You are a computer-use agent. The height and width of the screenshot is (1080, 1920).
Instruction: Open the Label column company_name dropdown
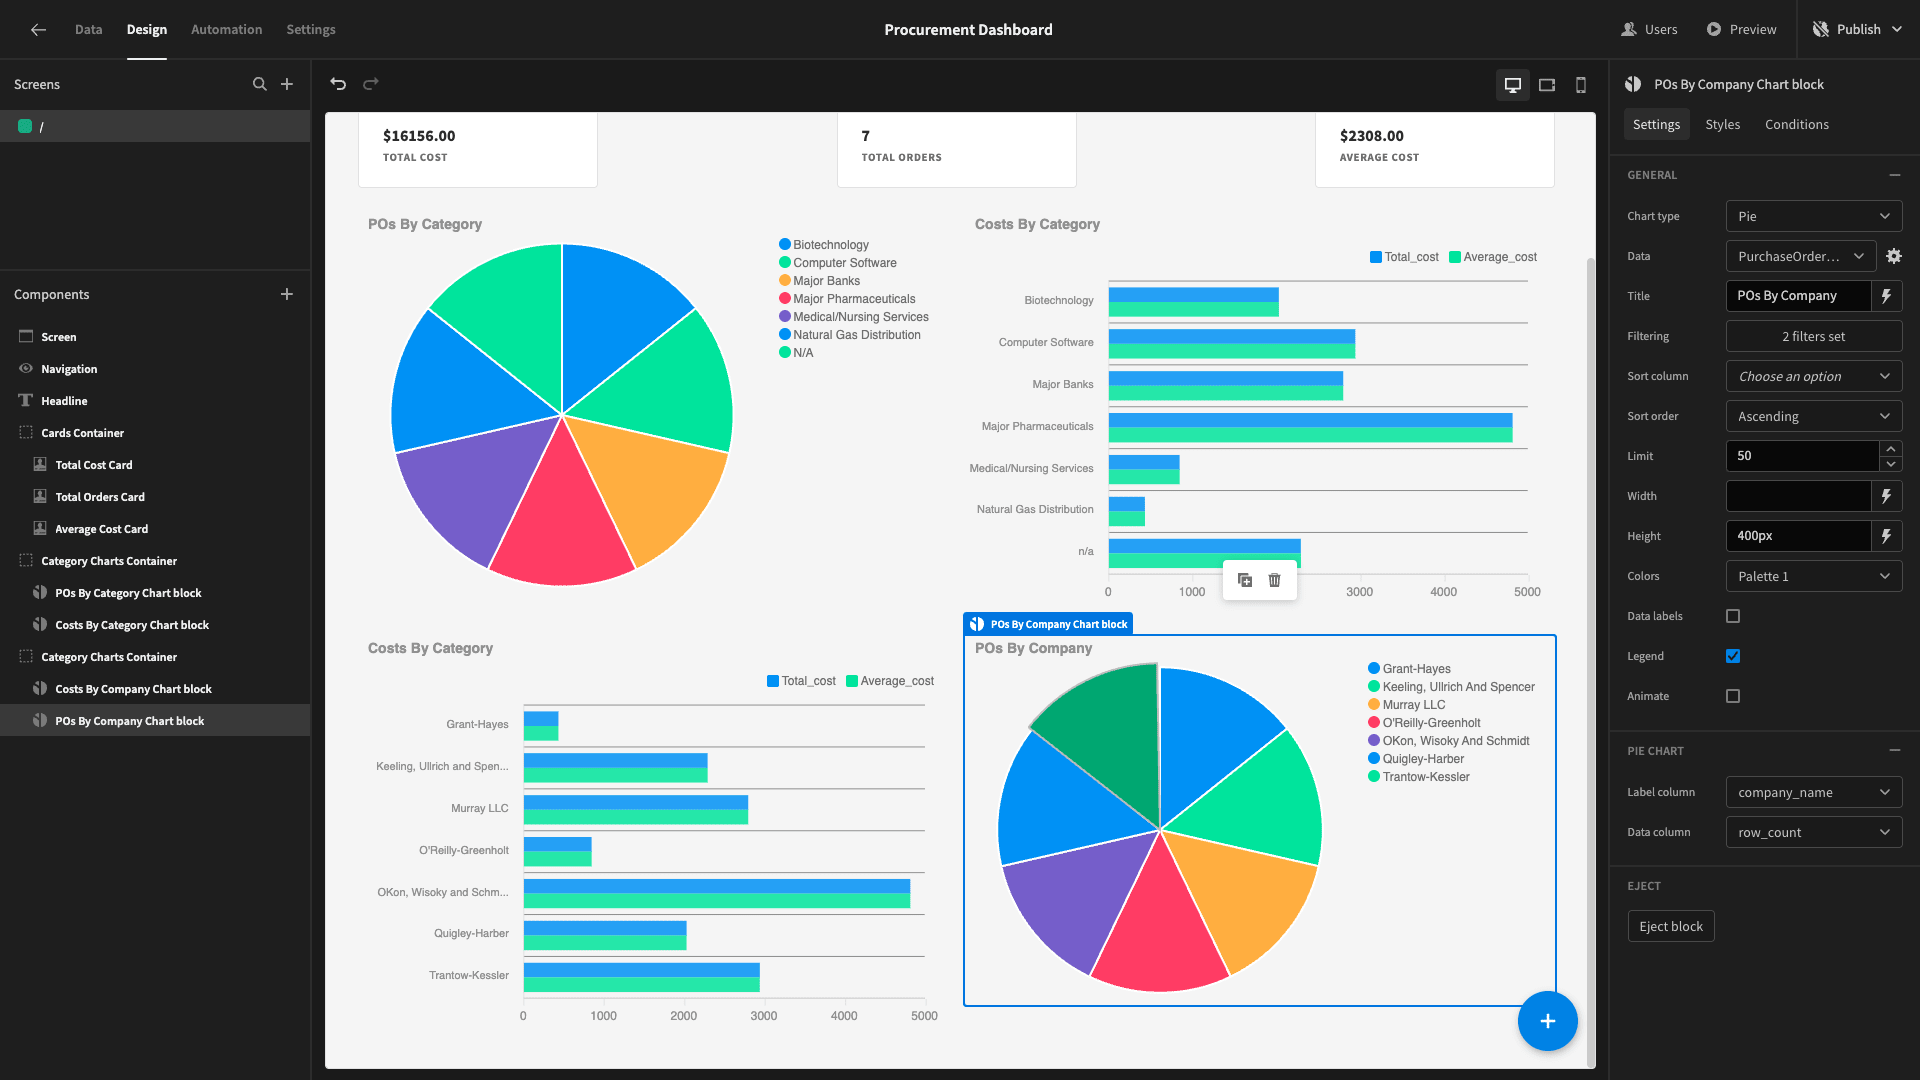click(x=1813, y=792)
